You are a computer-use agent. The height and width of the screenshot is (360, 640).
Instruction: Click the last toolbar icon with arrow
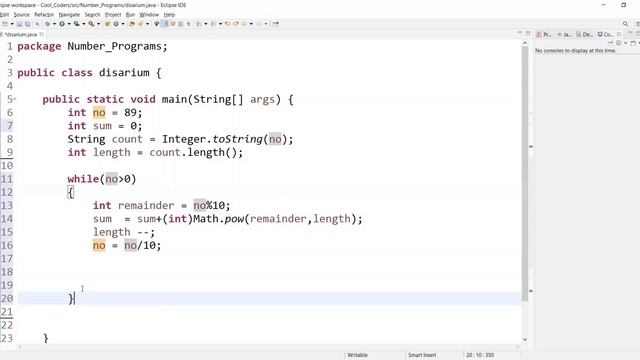tap(276, 24)
